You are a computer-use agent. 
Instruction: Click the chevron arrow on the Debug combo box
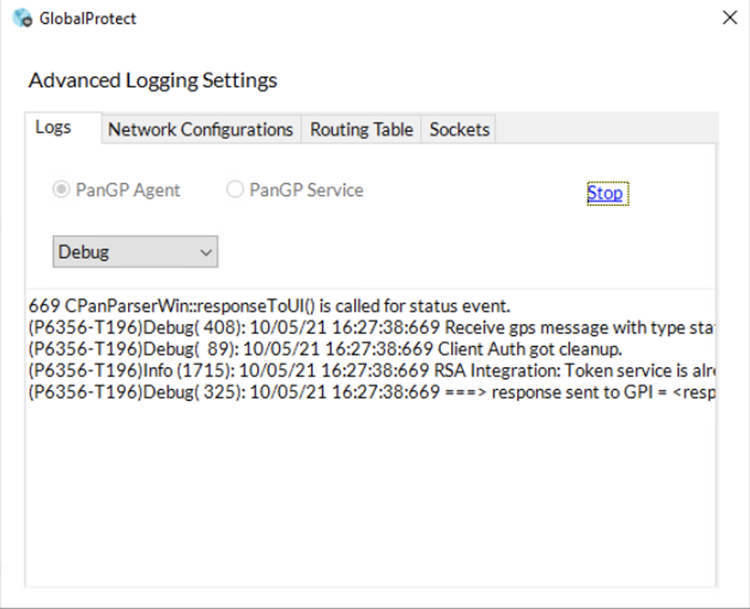pyautogui.click(x=206, y=252)
